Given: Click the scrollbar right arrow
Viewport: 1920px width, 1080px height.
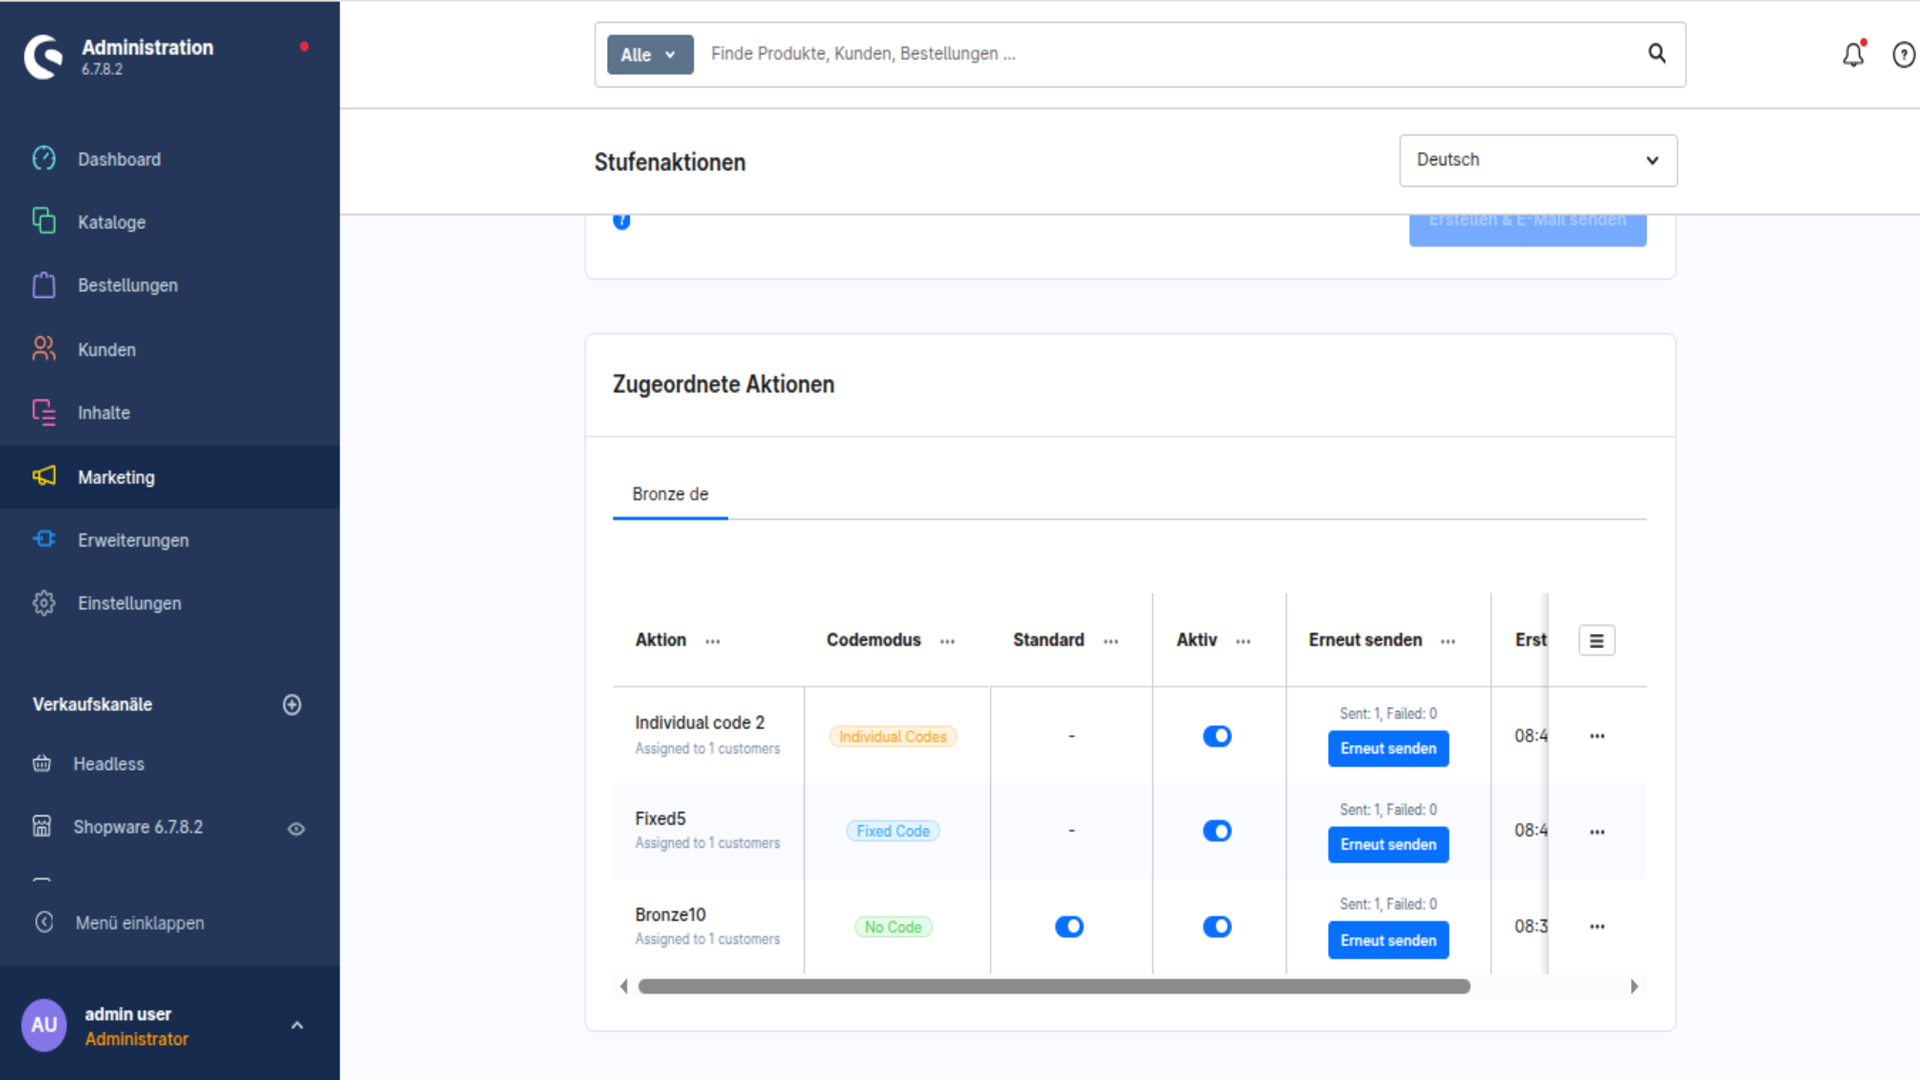Looking at the screenshot, I should pos(1634,987).
